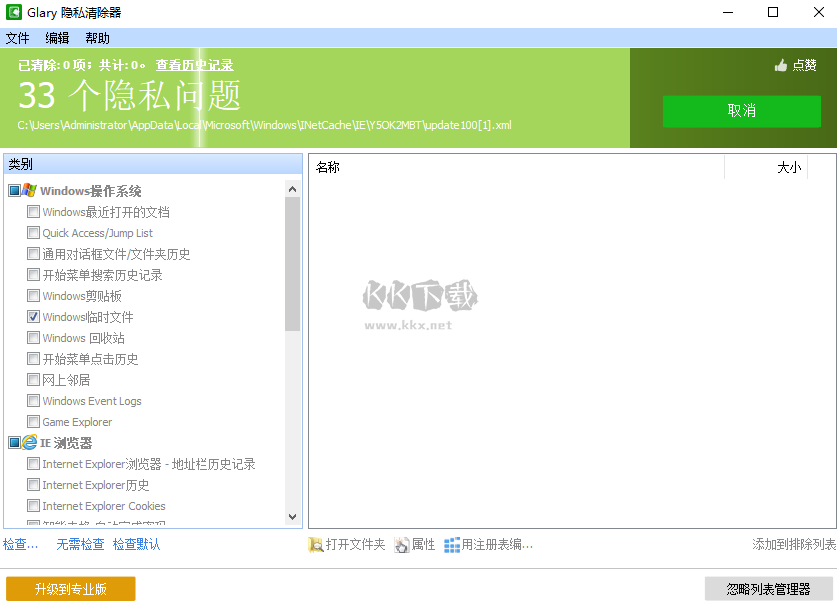Click the IE logo icon beside IE 浏览器

[x=29, y=442]
